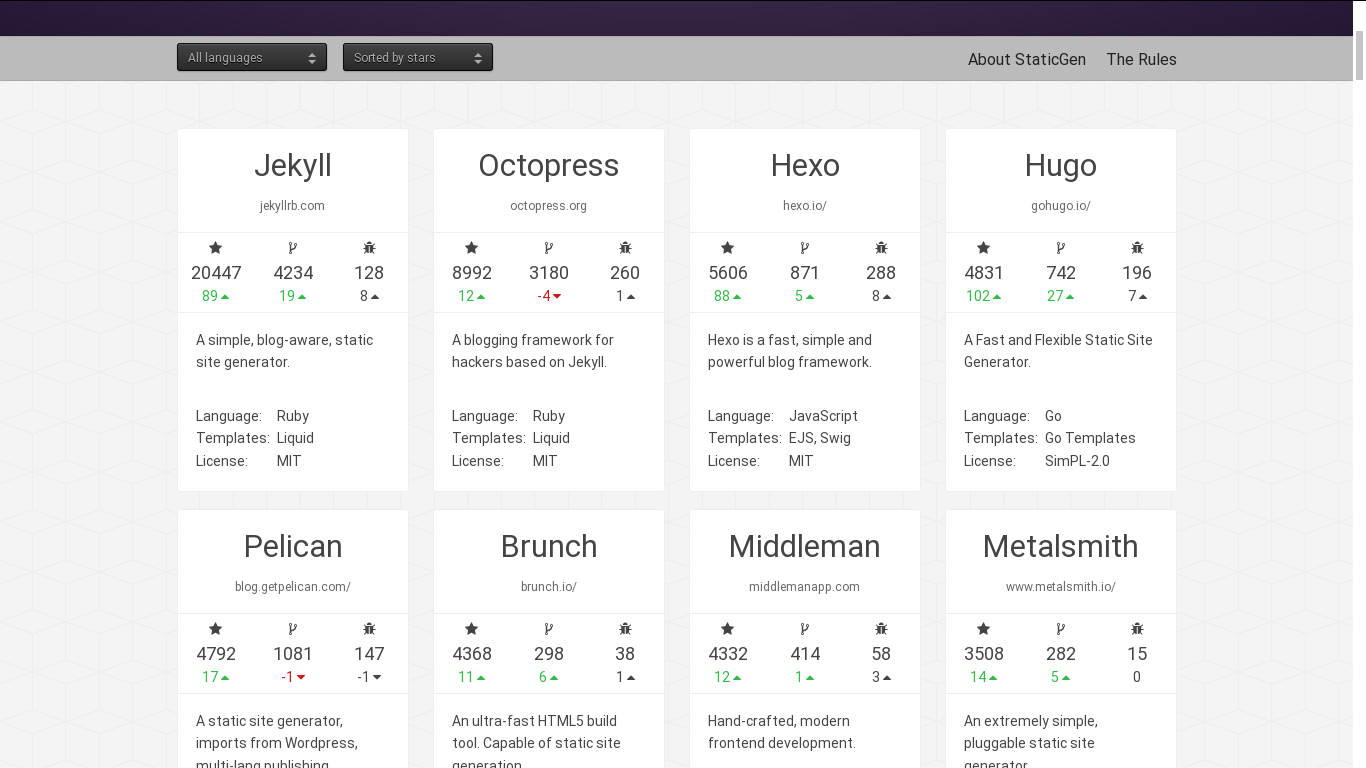Click the SimPL-2.0 license value on Hugo
This screenshot has width=1366, height=768.
coord(1077,461)
